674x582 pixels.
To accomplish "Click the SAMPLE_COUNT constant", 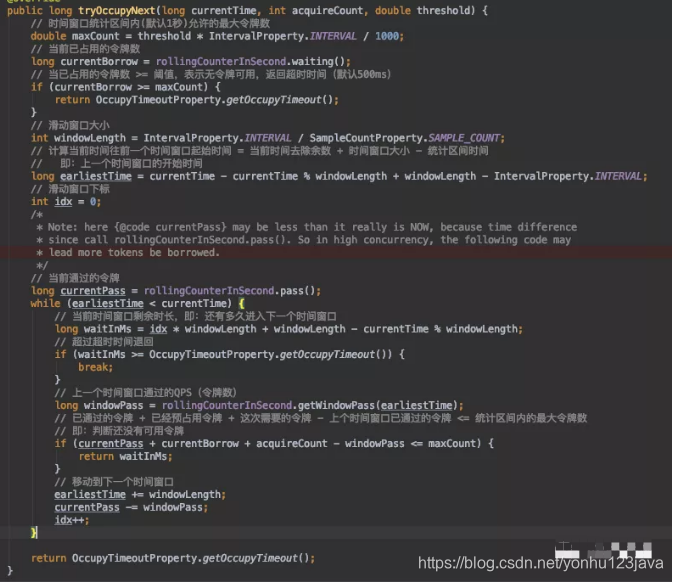I will point(464,138).
